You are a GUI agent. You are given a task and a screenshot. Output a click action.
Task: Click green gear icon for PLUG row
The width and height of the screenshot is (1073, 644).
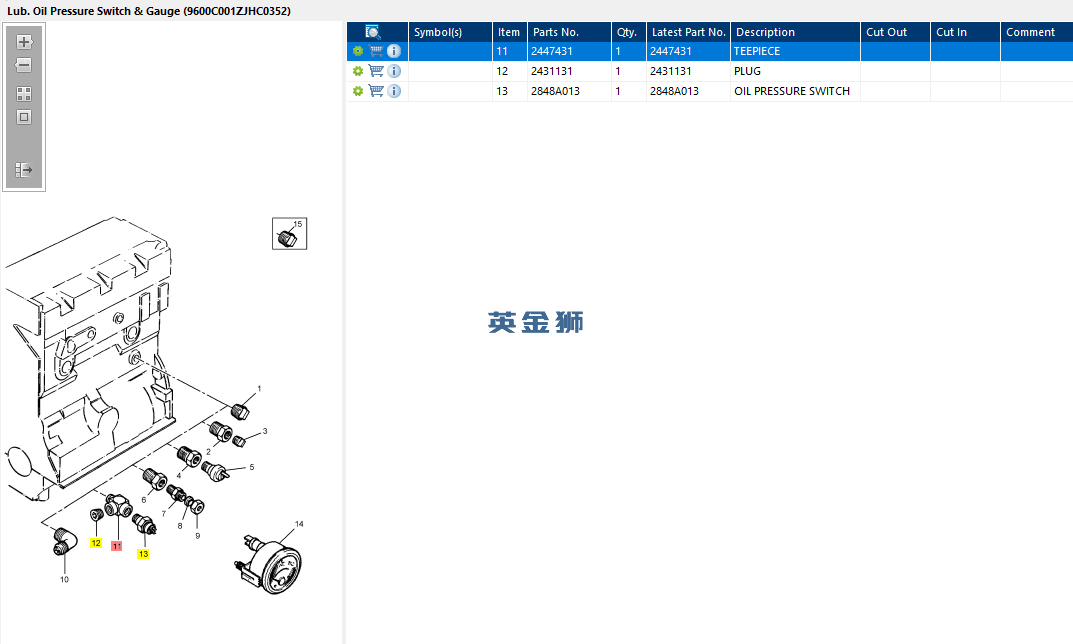tap(357, 71)
